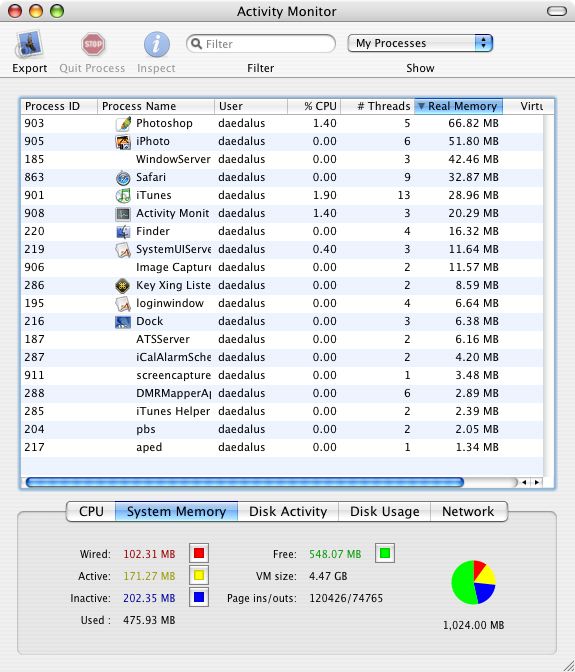Open the Disk Activity tab
The width and height of the screenshot is (575, 672).
pos(288,511)
